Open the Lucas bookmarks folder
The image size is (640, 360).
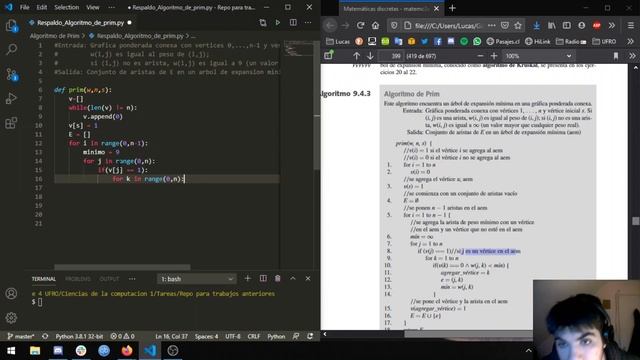pos(338,41)
